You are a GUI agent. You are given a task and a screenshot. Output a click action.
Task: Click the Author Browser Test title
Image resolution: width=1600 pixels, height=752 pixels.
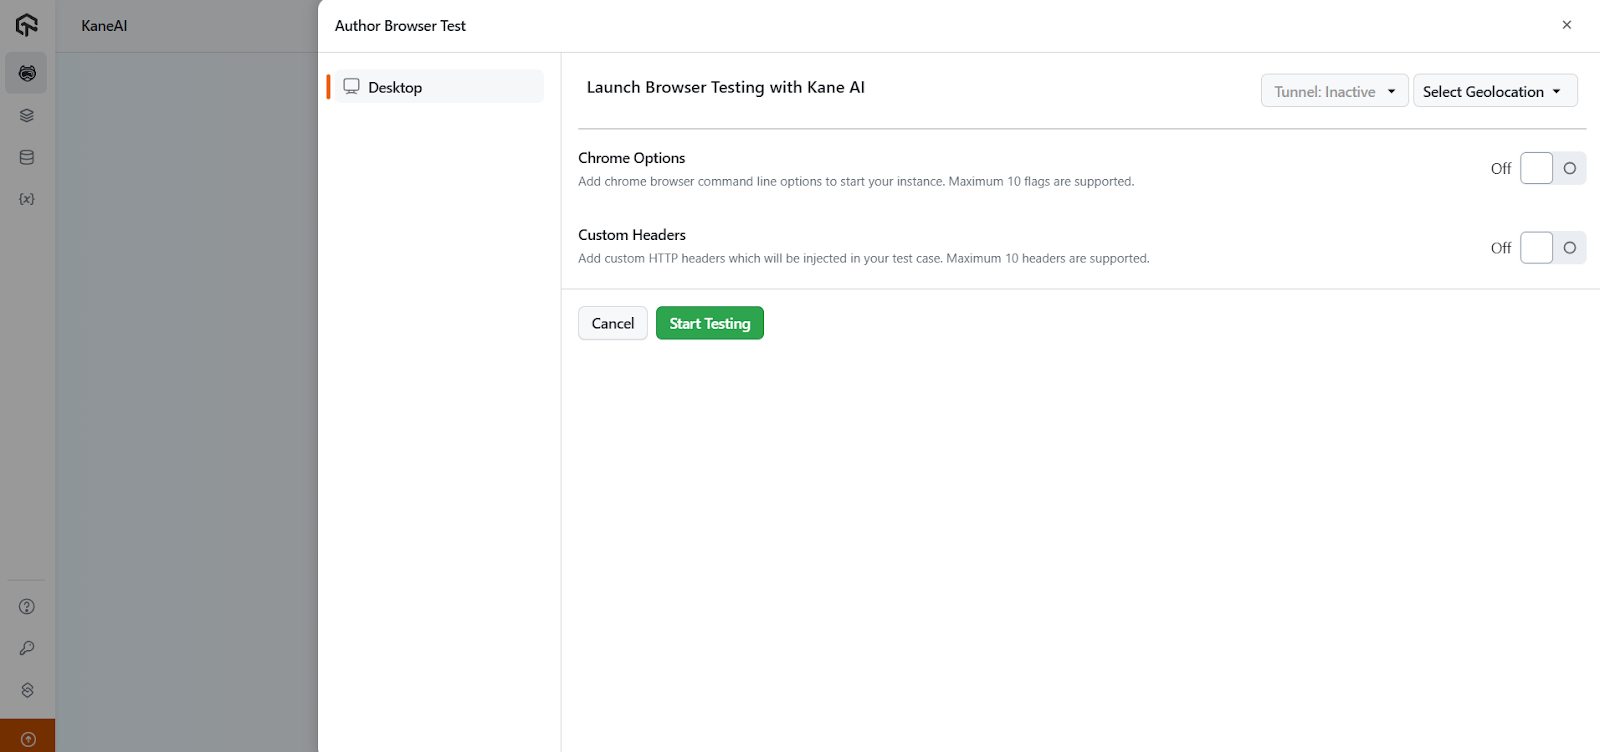[x=400, y=26]
